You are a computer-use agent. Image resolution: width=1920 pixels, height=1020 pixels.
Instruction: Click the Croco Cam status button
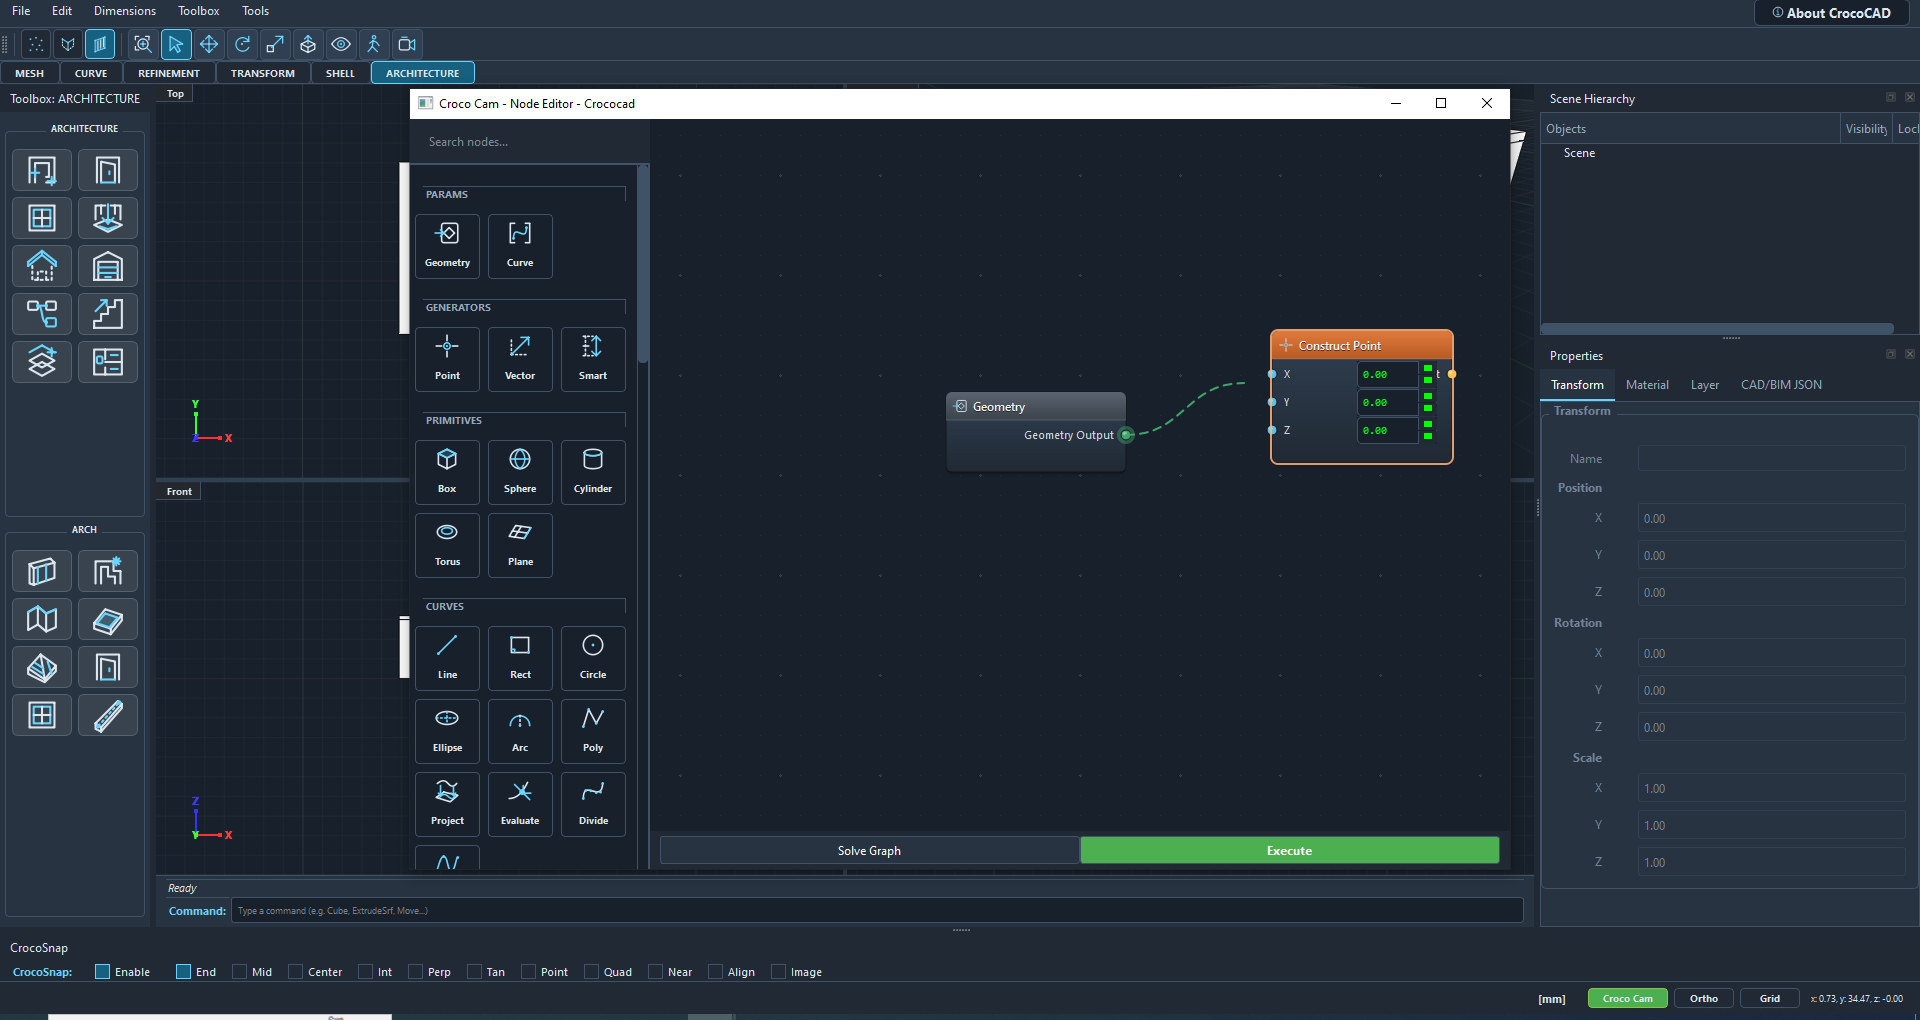(1628, 998)
